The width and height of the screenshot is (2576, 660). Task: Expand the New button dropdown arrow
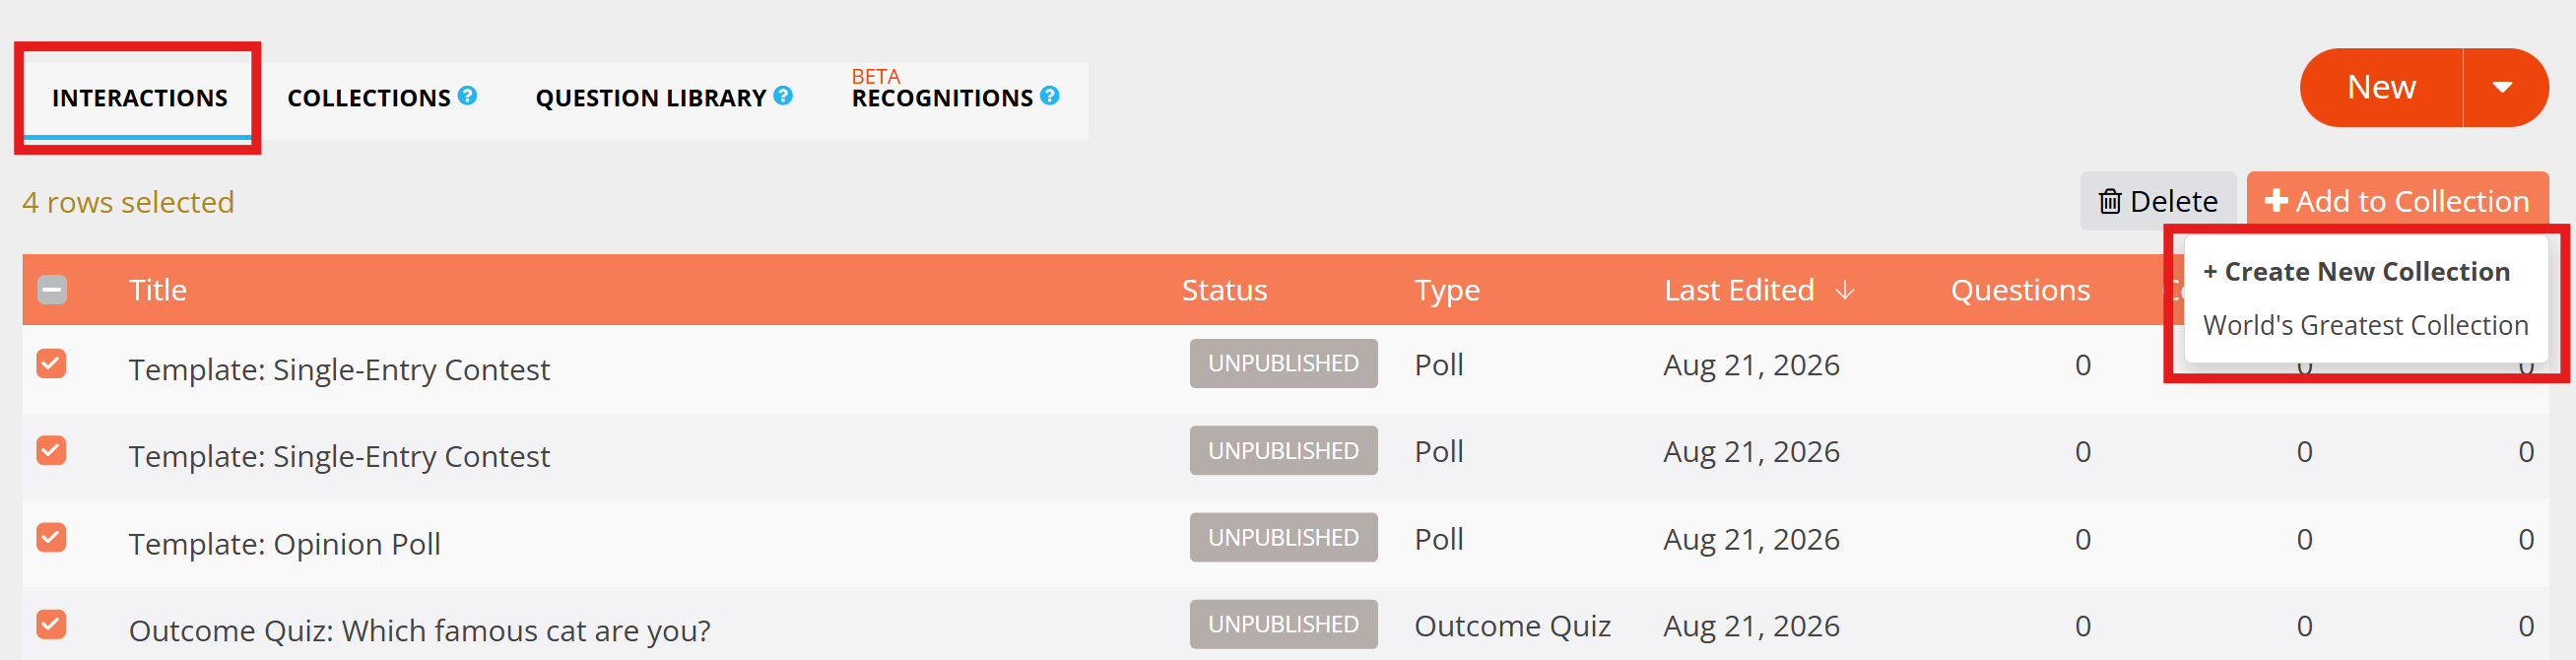2504,88
